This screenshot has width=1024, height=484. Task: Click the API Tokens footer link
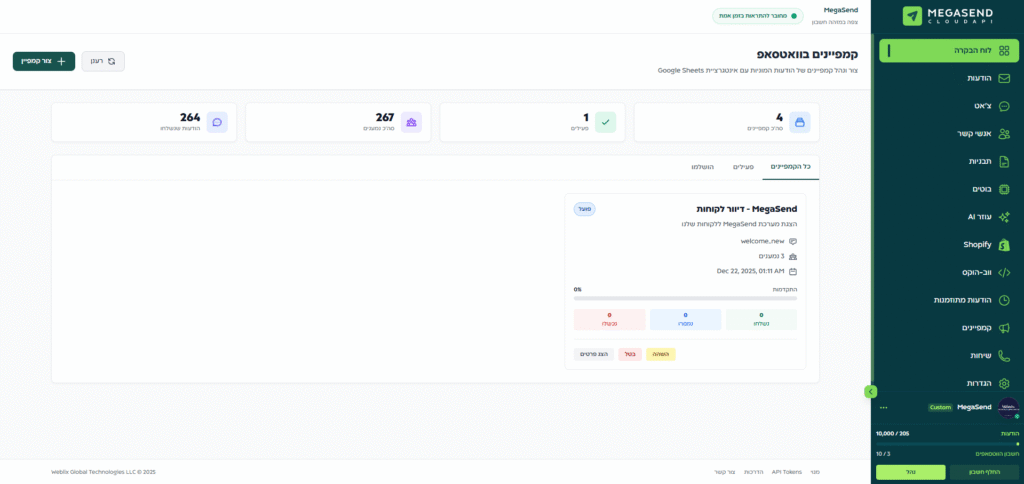[786, 472]
